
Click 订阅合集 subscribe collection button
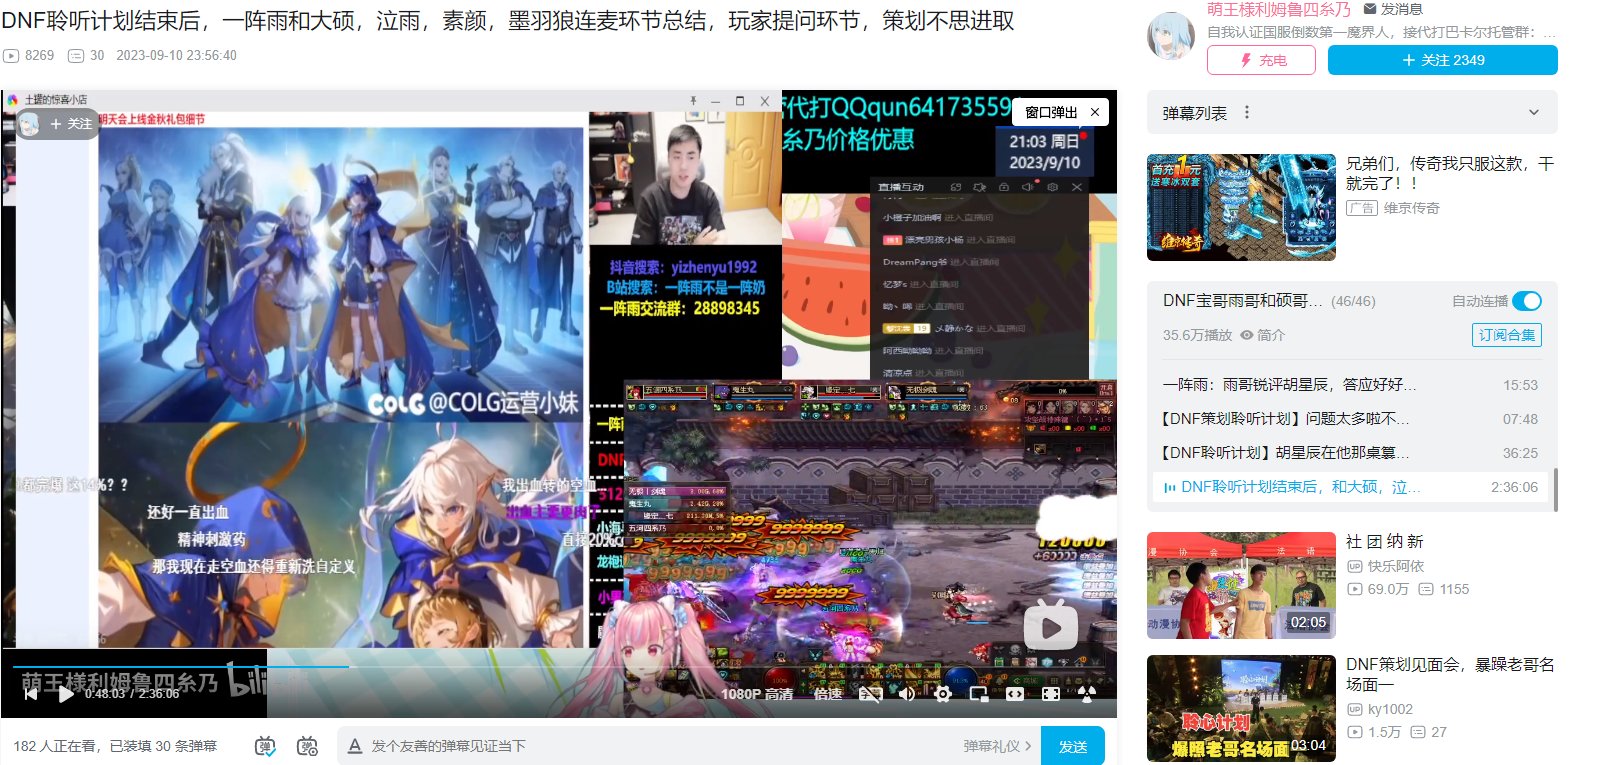1506,335
